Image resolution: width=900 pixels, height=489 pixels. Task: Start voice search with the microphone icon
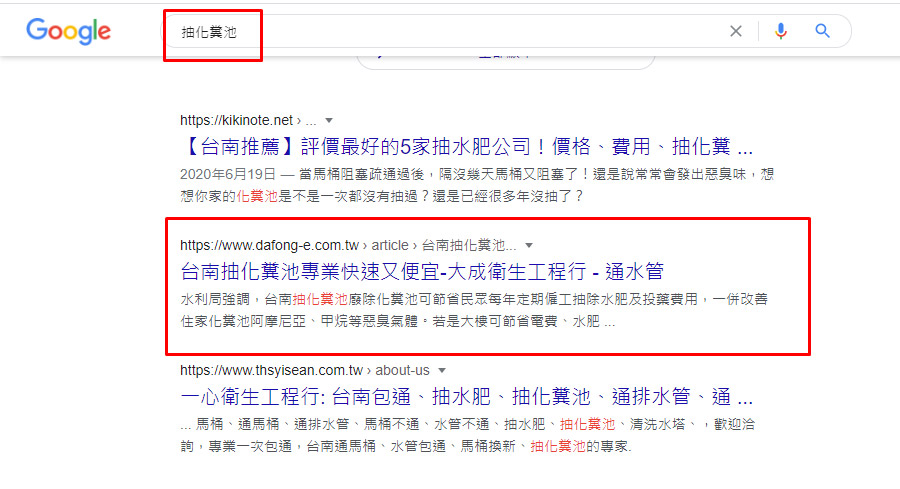pos(781,31)
